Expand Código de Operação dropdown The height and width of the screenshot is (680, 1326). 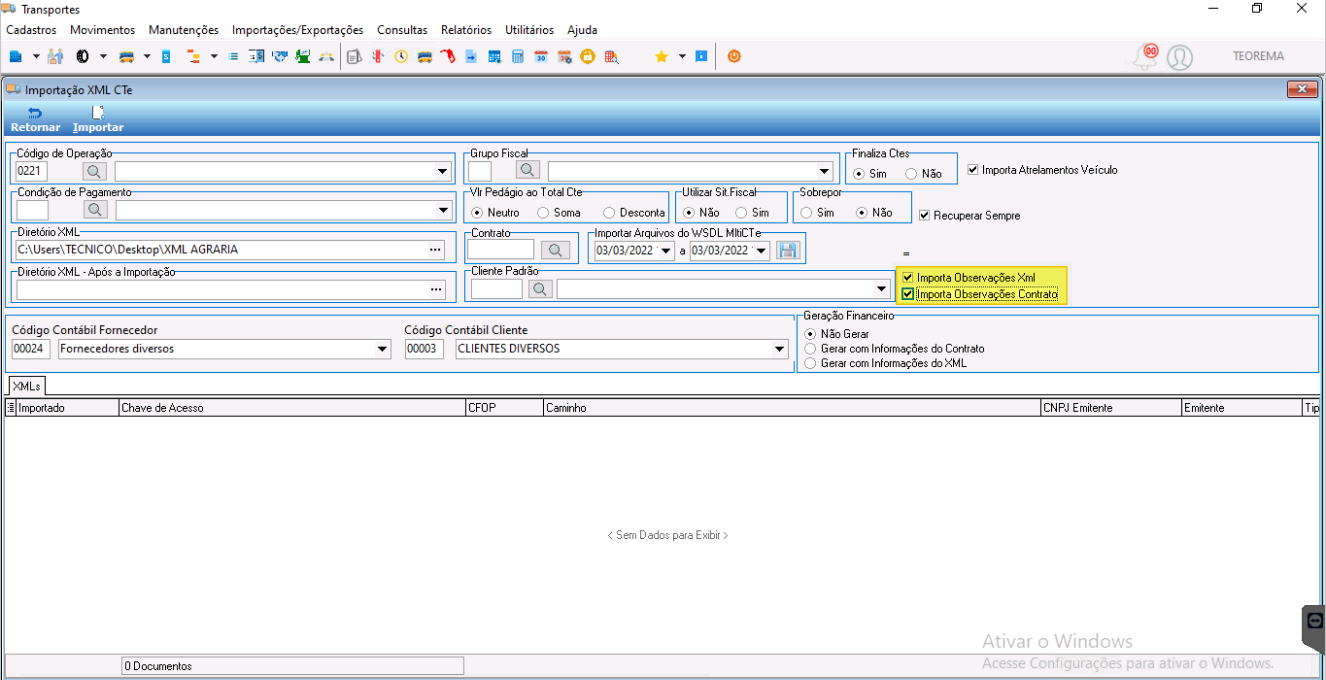tap(443, 171)
